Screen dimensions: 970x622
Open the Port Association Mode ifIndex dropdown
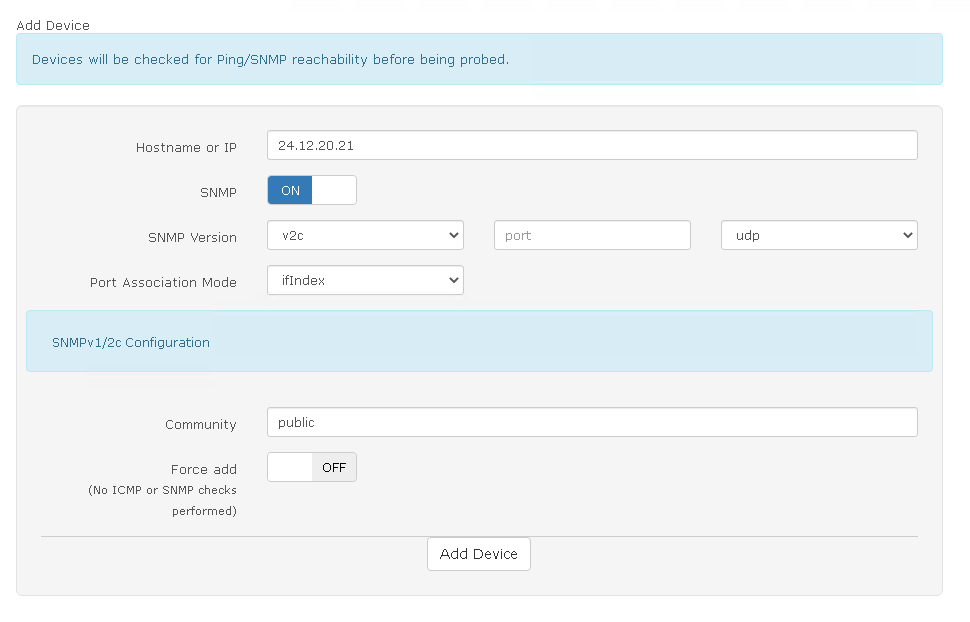365,281
